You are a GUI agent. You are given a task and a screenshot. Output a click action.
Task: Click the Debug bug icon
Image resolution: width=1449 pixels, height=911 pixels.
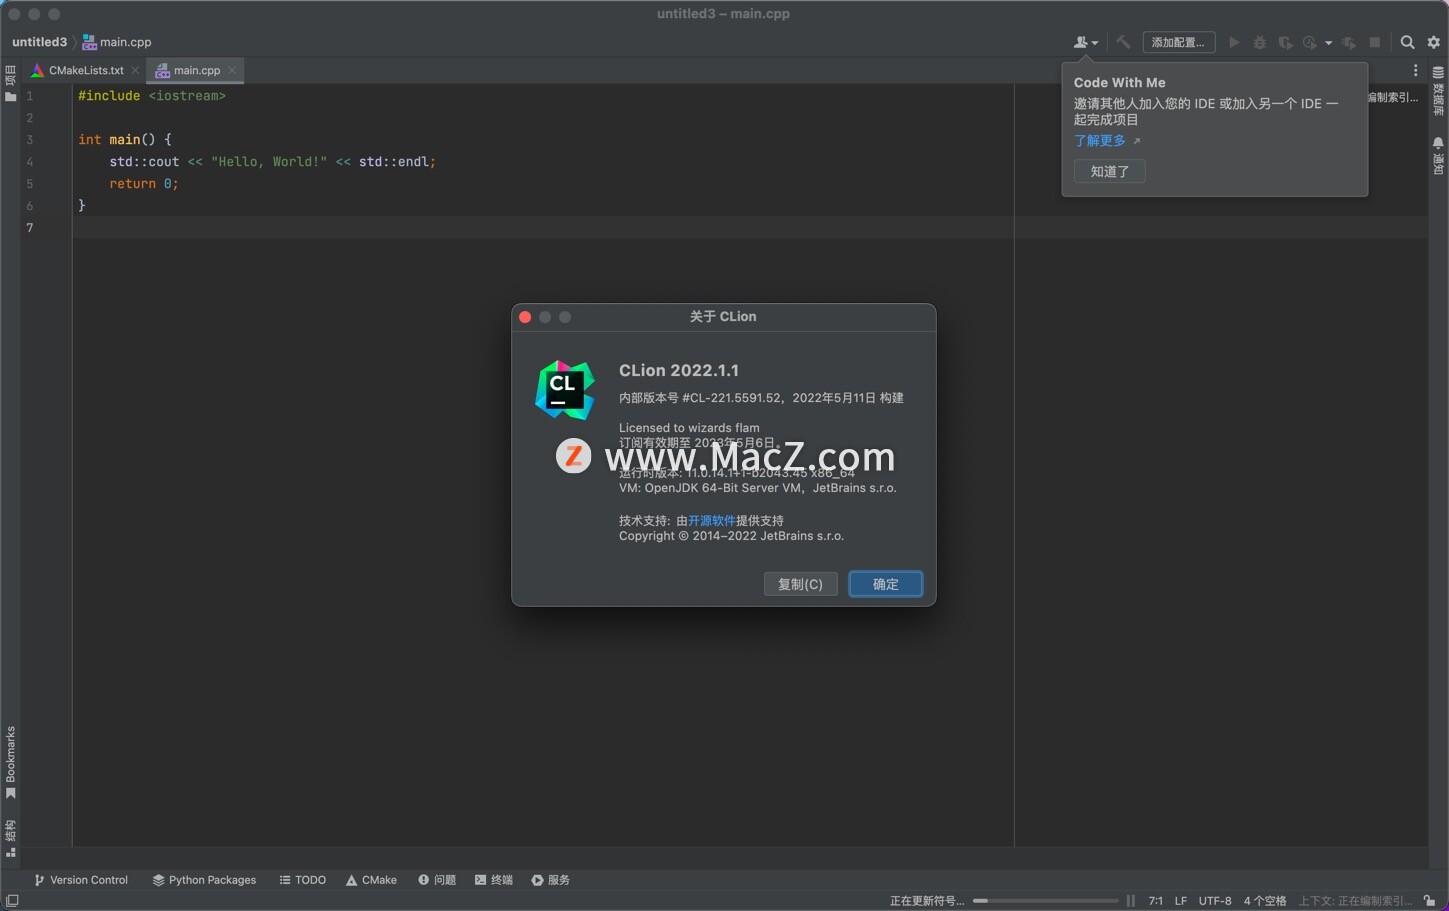1260,42
